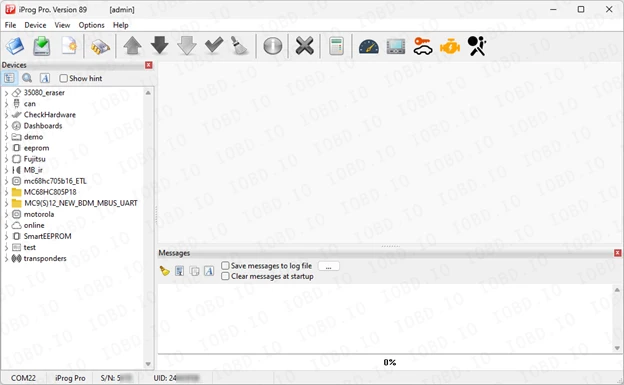Click the orange engine ECU icon
The height and width of the screenshot is (385, 624).
450,47
